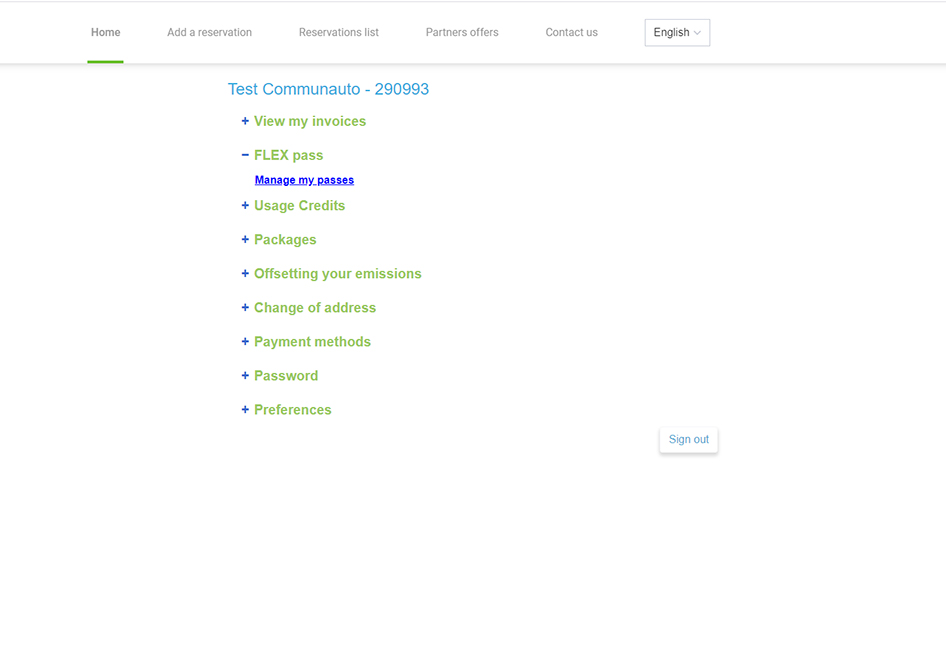Expand Offsetting your emissions section
The height and width of the screenshot is (667, 946).
[337, 274]
